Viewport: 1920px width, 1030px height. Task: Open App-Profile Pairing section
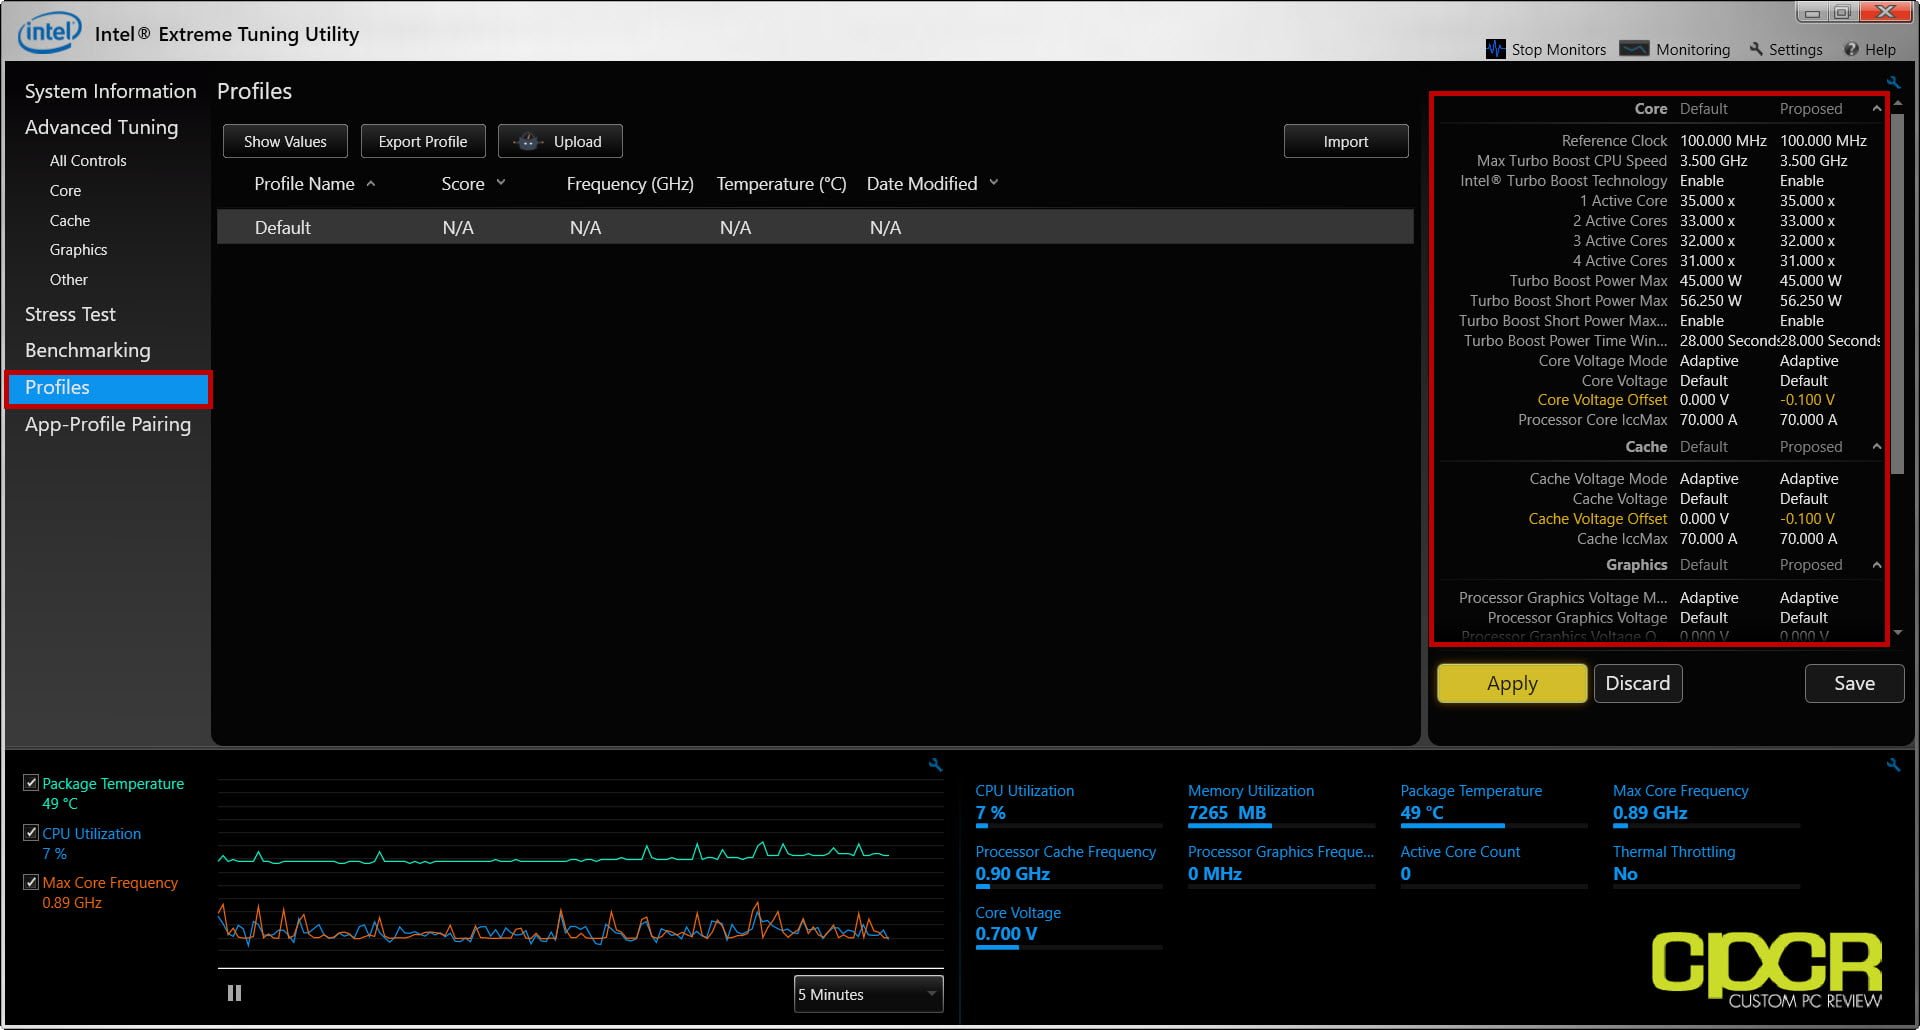click(108, 424)
